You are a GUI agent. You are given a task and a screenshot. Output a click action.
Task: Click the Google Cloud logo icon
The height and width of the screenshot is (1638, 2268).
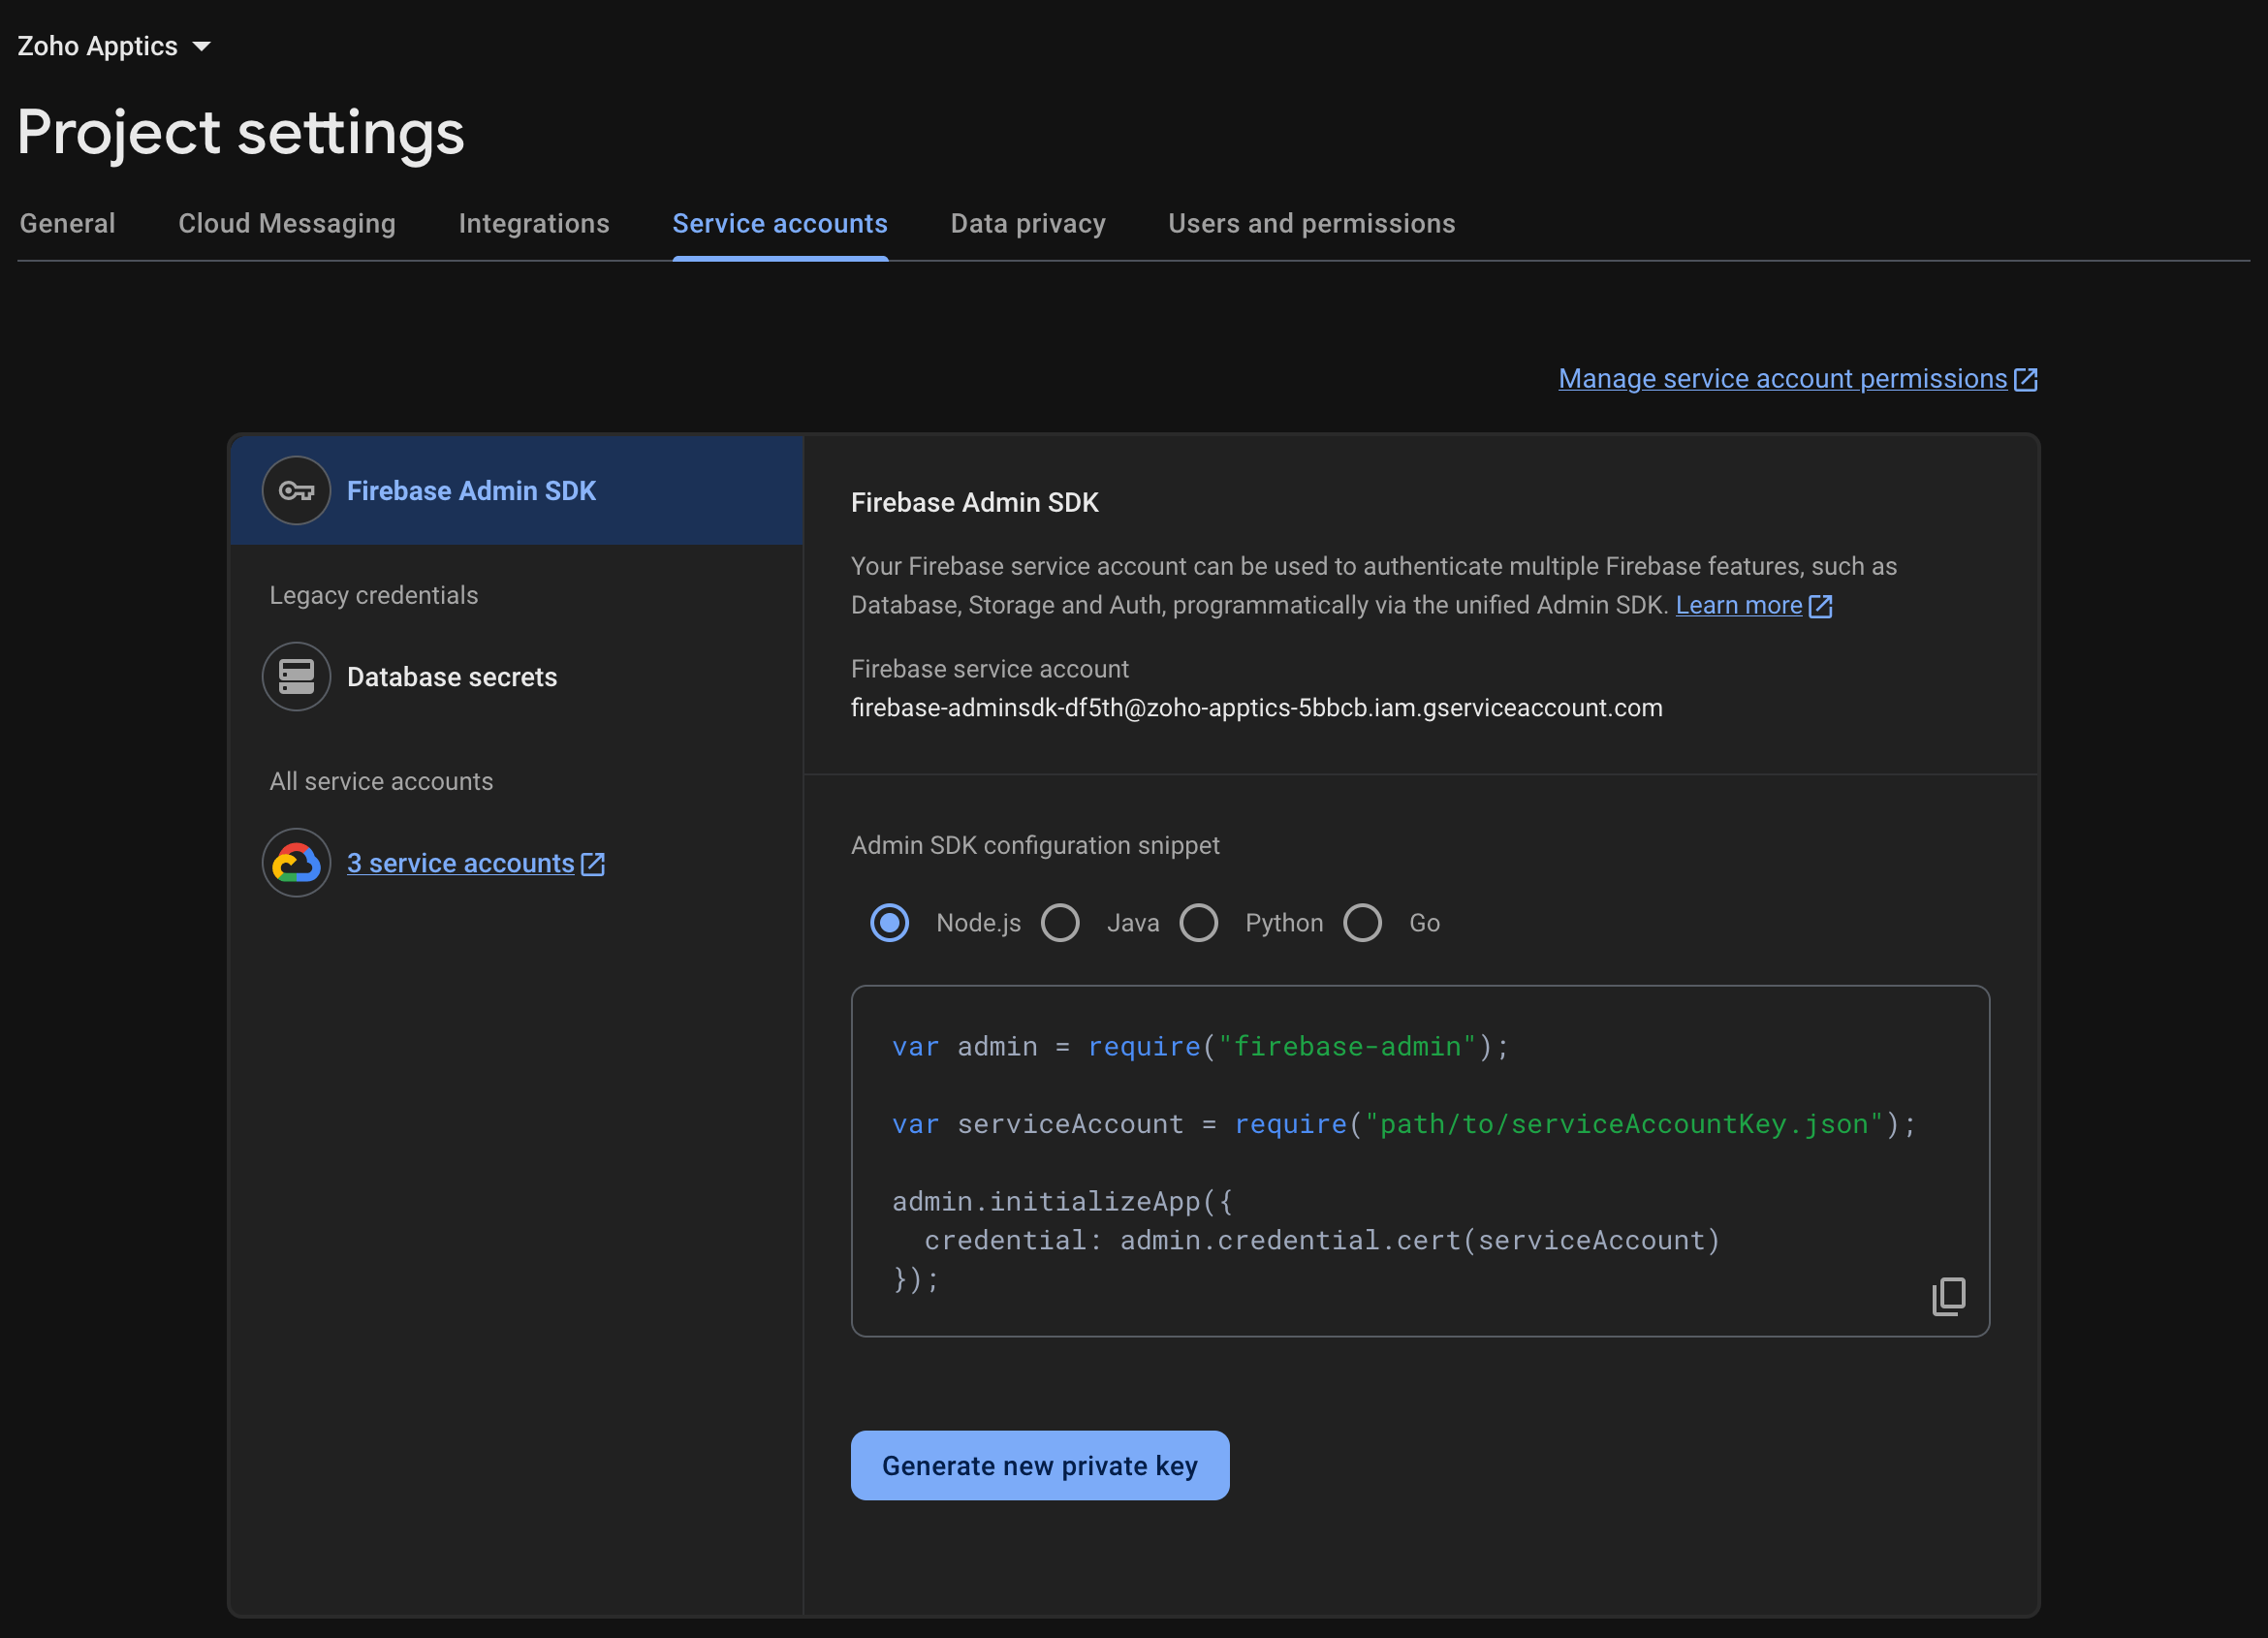[x=296, y=863]
